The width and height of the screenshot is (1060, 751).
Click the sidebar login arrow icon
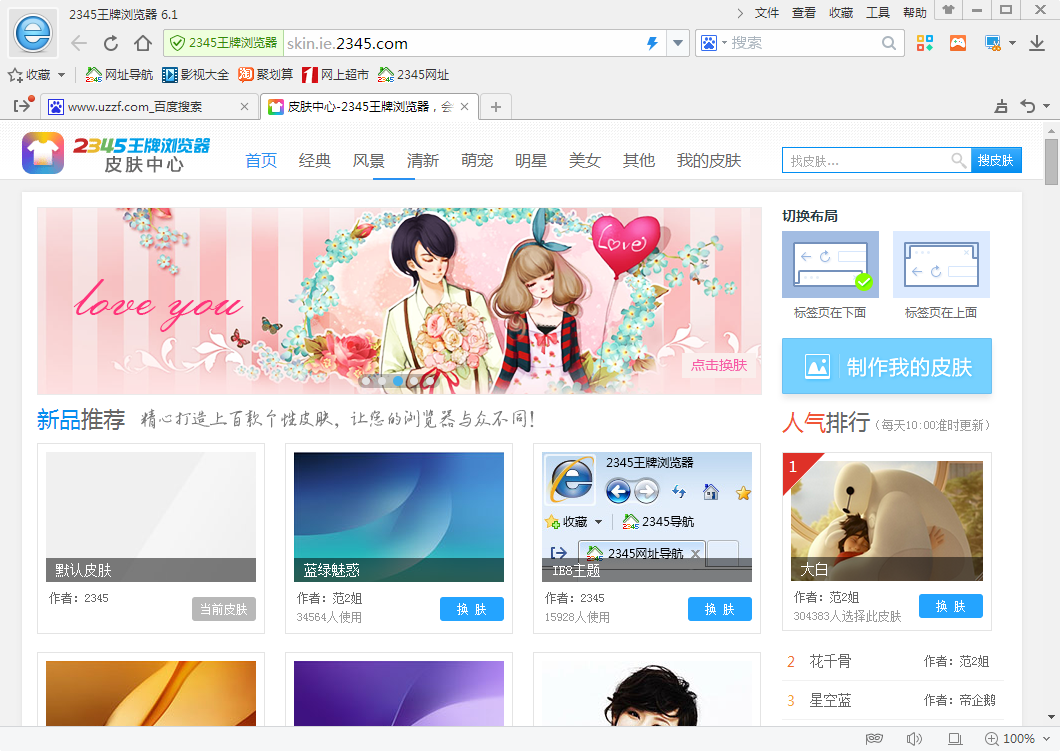tap(22, 105)
